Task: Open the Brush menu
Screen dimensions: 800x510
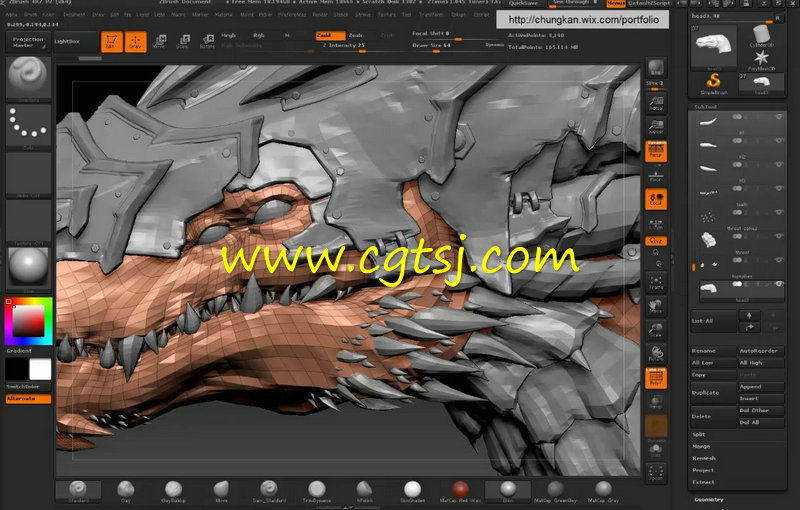Action: [30, 15]
